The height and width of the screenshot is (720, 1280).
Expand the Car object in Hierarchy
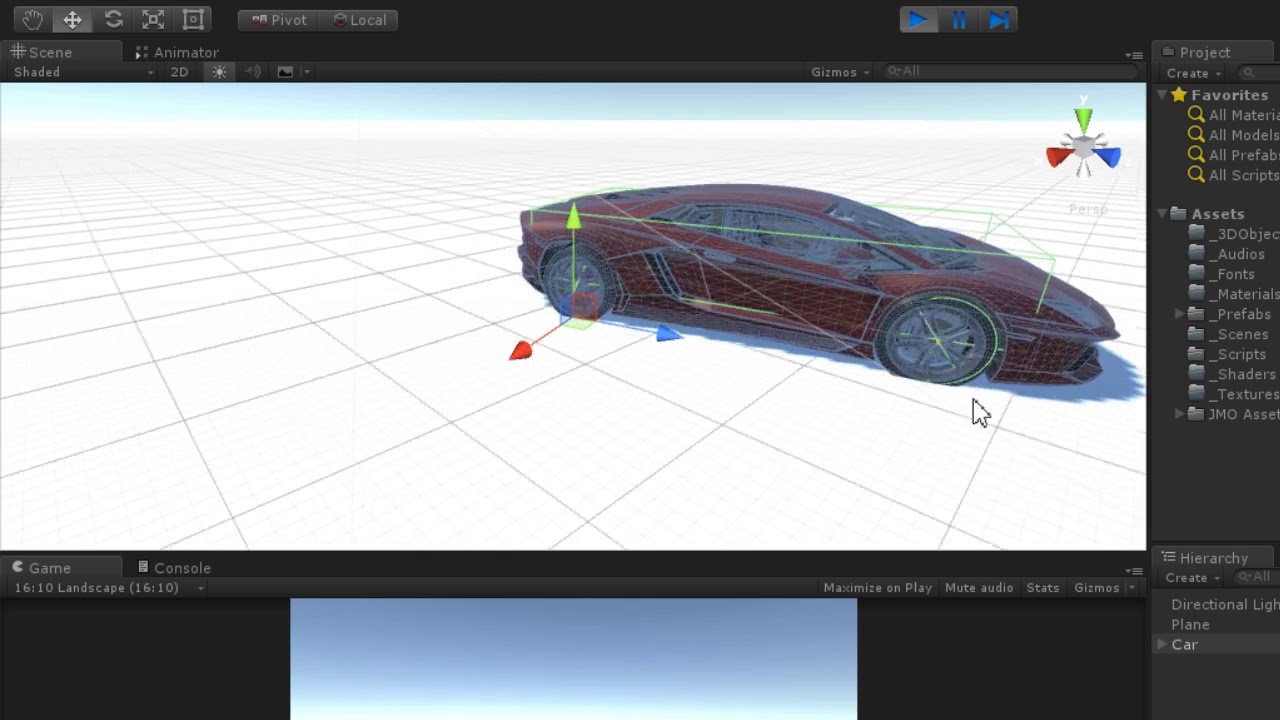tap(1162, 644)
